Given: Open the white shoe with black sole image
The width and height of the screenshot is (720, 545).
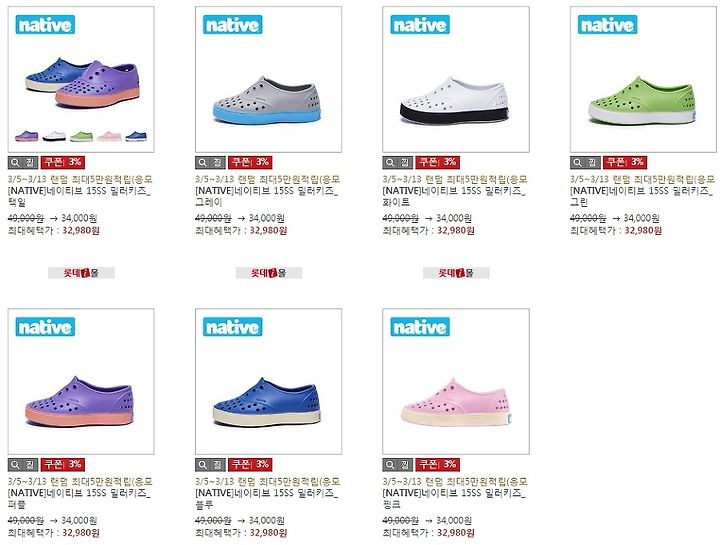Looking at the screenshot, I should click(456, 79).
